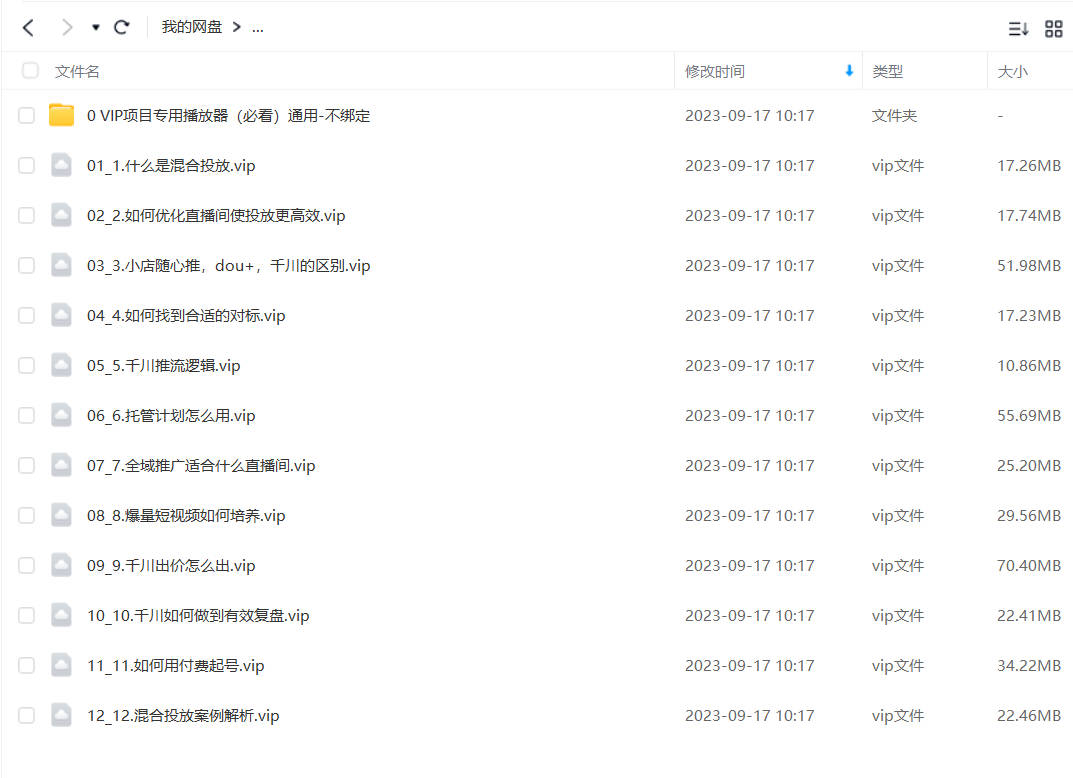Viewport: 1073px width, 778px height.
Task: Select the file name 06_6.托管计划怎么用.vip
Action: [x=171, y=415]
